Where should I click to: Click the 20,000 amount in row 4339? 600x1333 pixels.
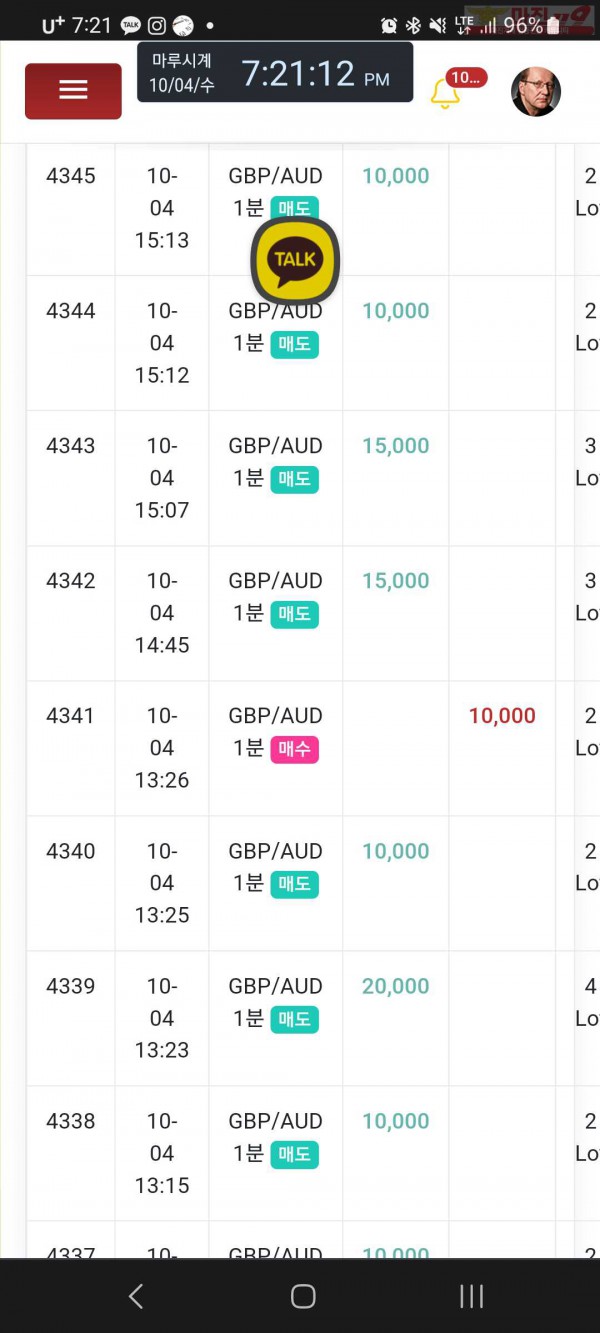coord(396,986)
